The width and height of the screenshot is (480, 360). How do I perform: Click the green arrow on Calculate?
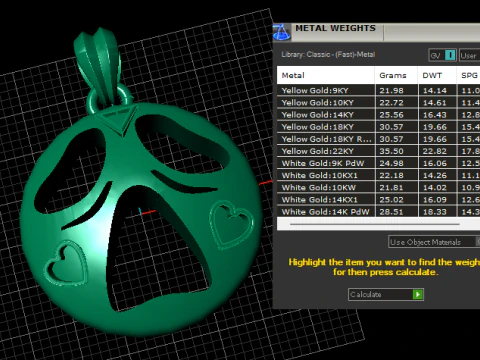[x=418, y=294]
